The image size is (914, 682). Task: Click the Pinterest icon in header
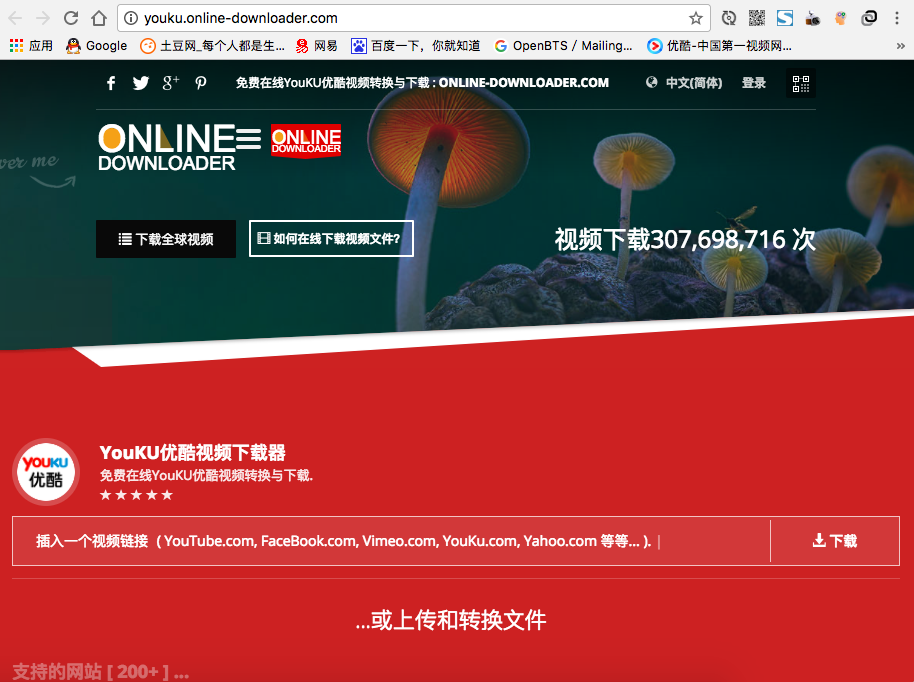coord(201,83)
